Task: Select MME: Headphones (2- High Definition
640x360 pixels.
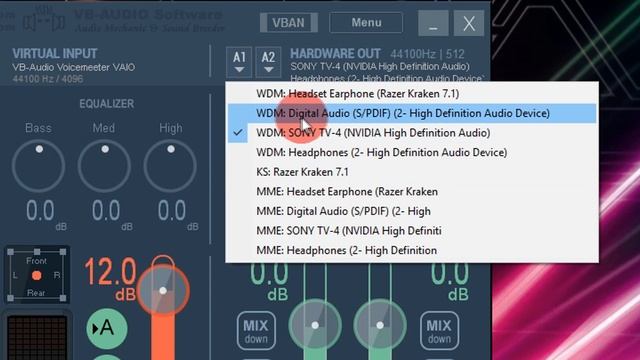Action: [x=412, y=250]
